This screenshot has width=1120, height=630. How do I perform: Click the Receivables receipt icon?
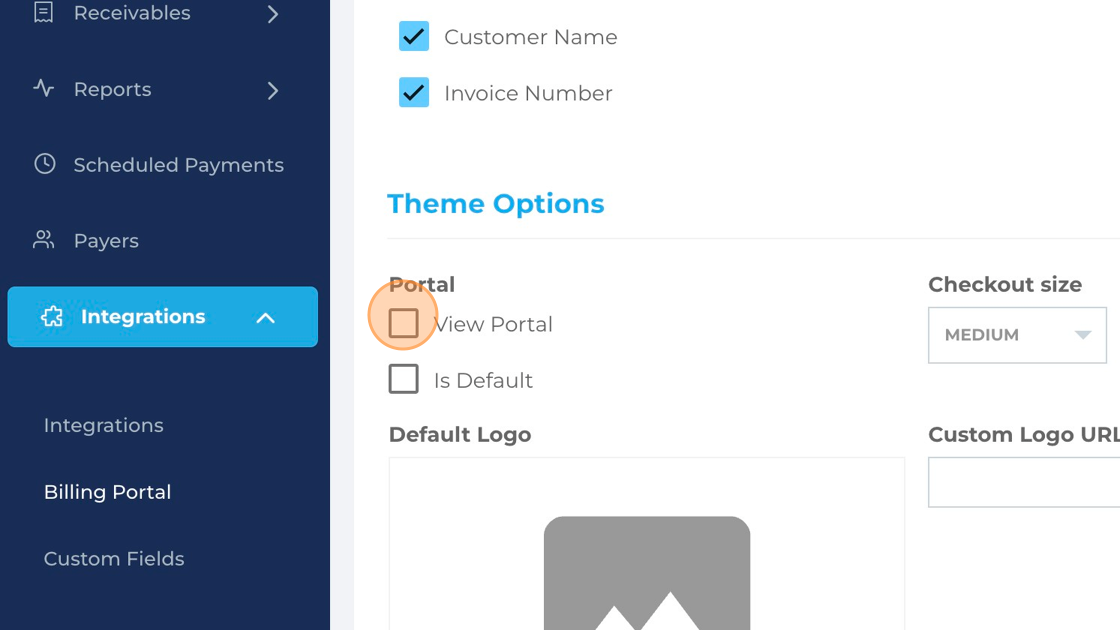click(44, 12)
